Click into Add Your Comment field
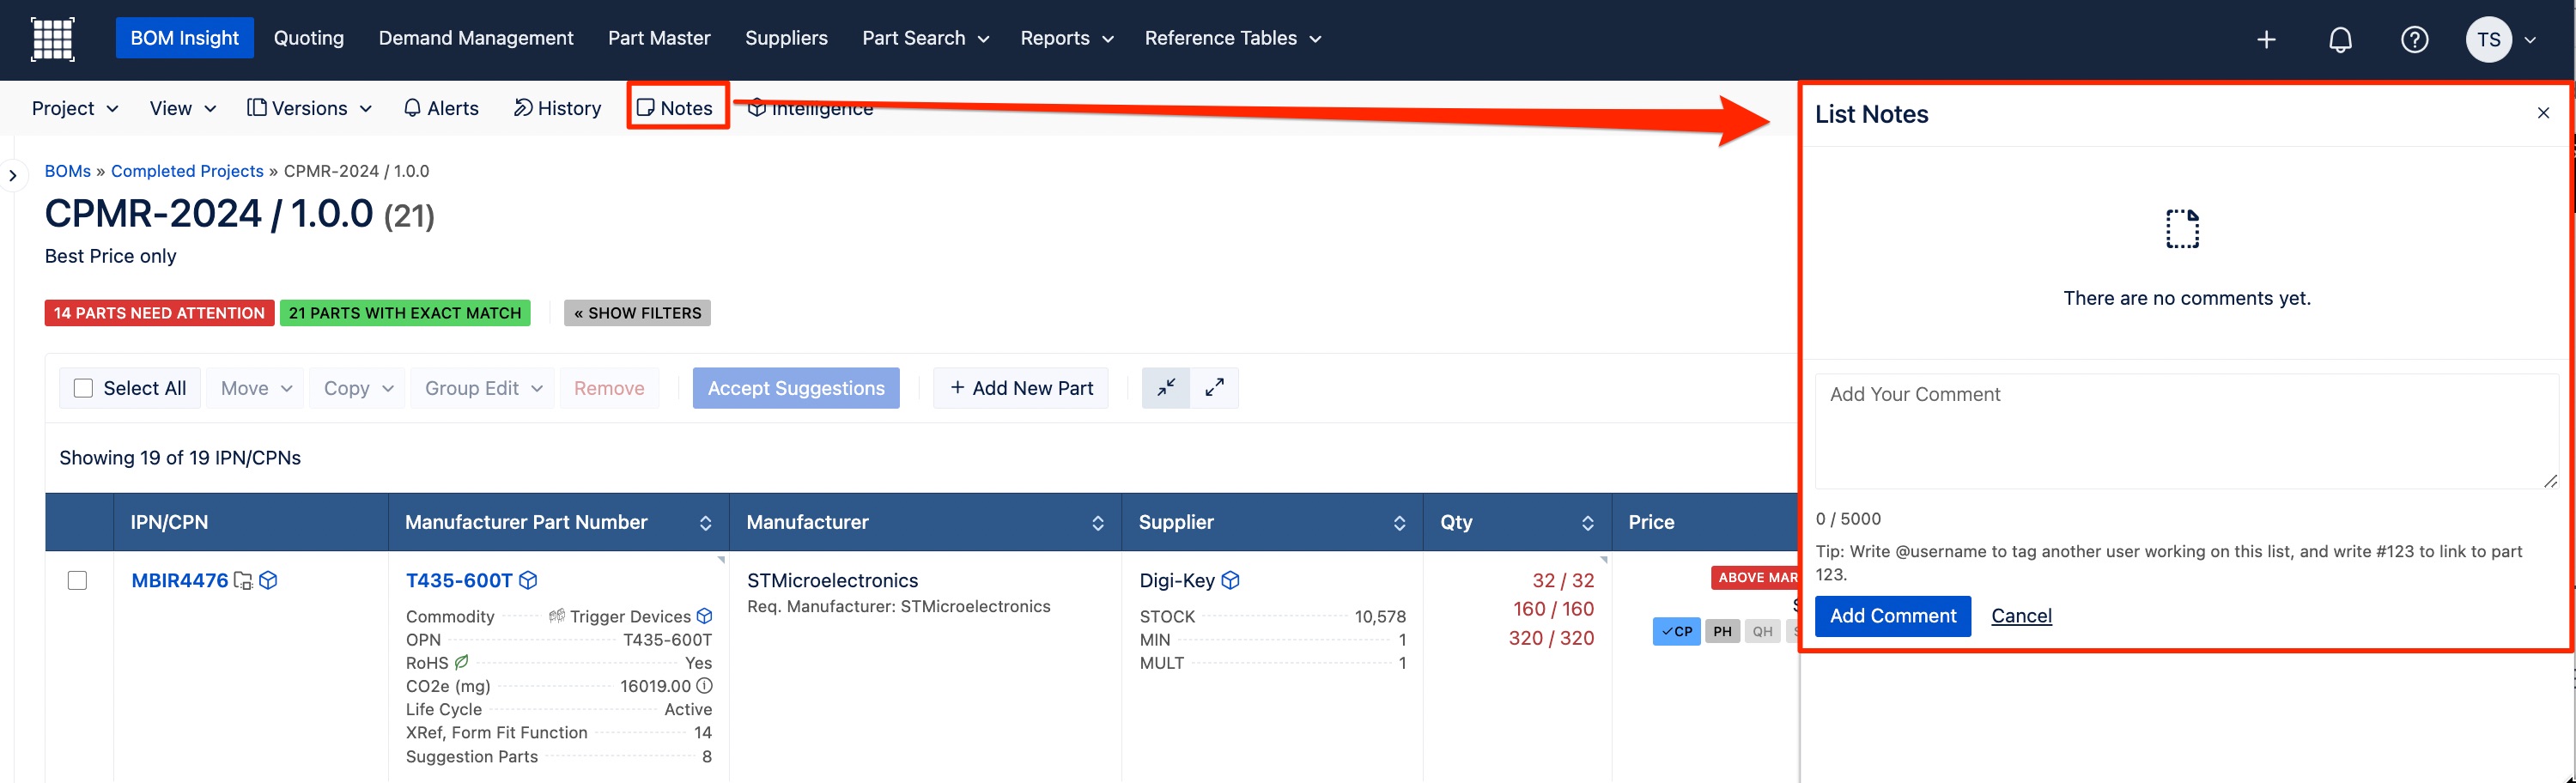 2186,431
